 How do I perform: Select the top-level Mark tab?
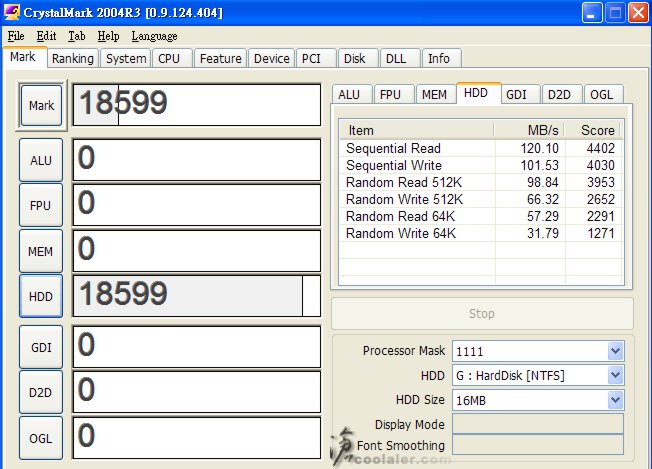(24, 57)
